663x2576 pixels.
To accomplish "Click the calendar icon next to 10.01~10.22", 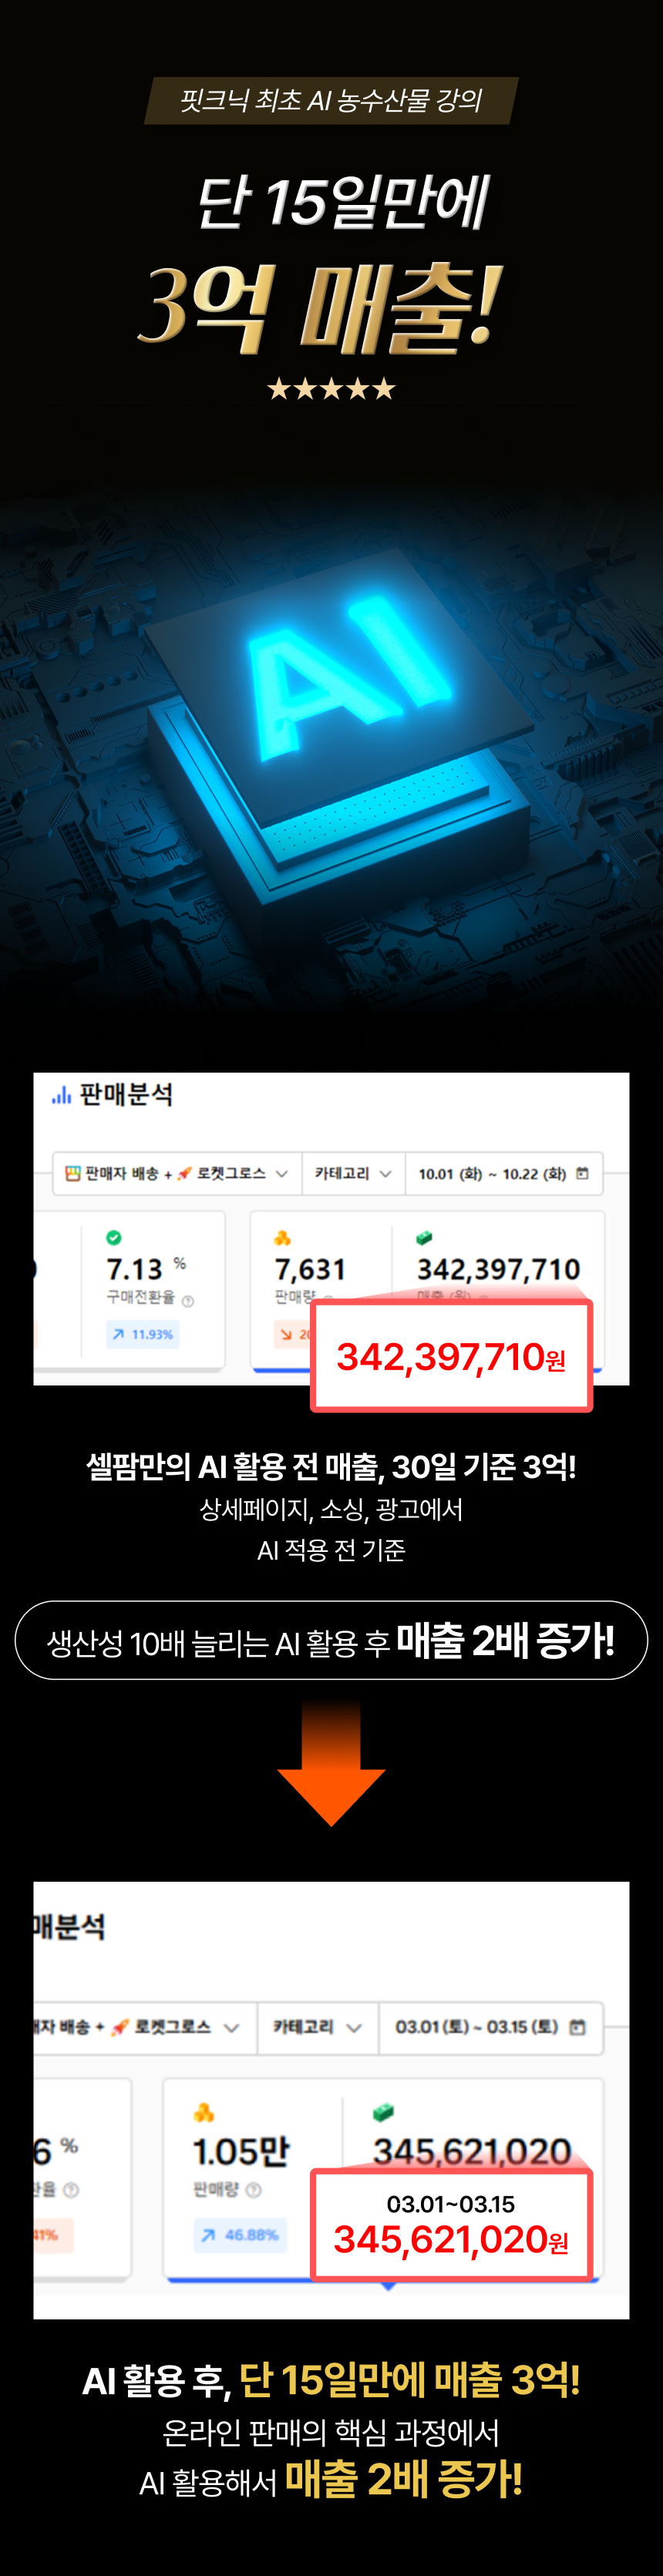I will pyautogui.click(x=582, y=1173).
